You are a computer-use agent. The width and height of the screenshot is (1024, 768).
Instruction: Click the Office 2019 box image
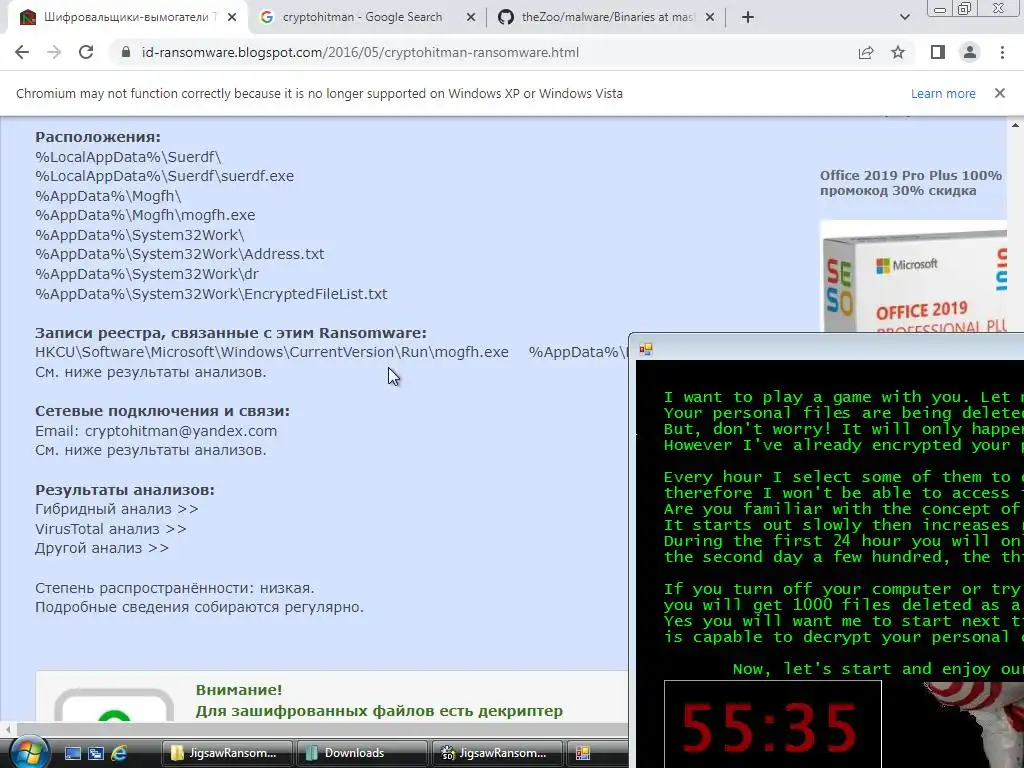coord(914,276)
